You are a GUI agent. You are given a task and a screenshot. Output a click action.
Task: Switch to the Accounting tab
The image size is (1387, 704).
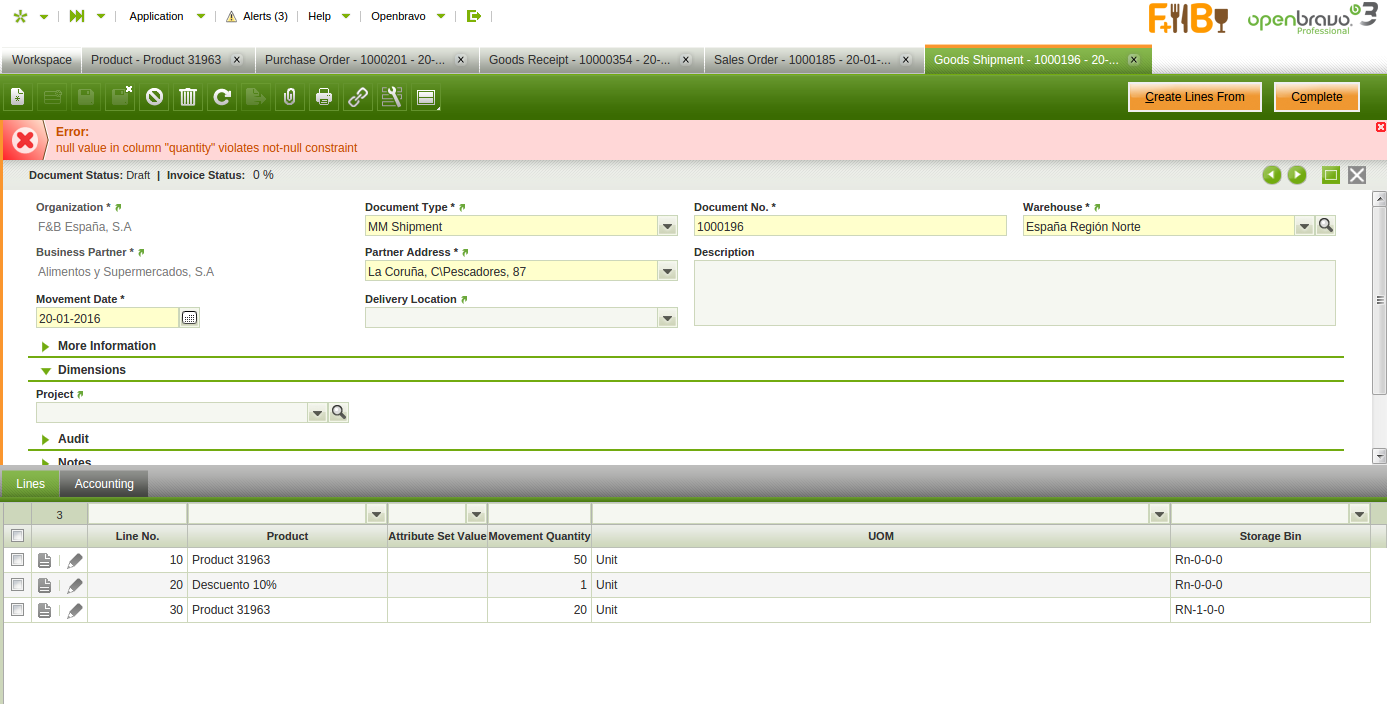pos(104,484)
